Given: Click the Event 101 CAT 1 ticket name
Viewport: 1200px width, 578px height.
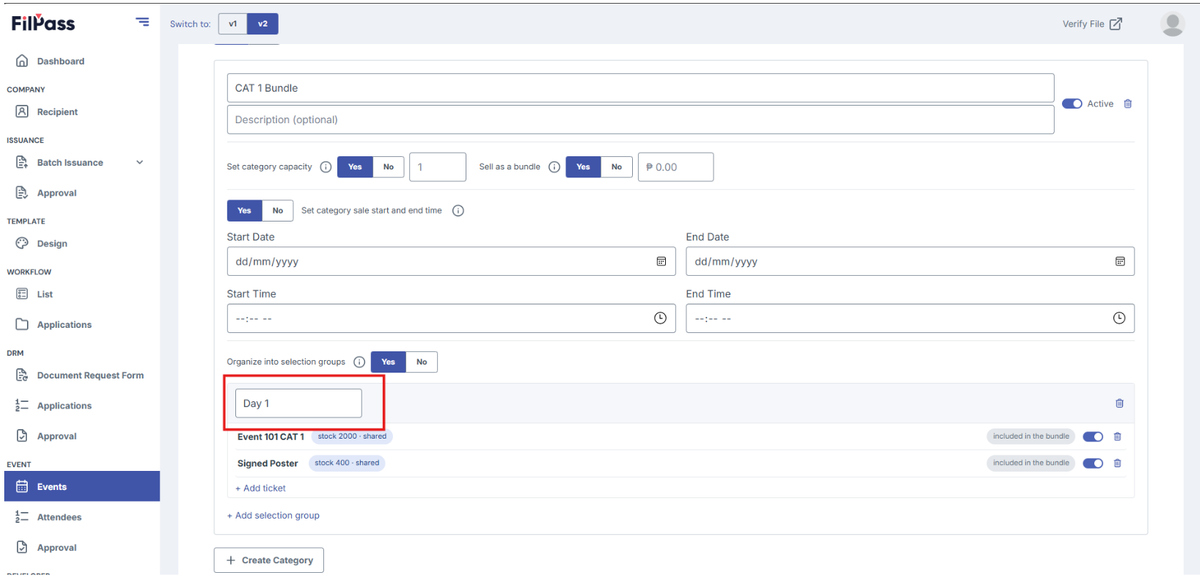Looking at the screenshot, I should tap(270, 436).
